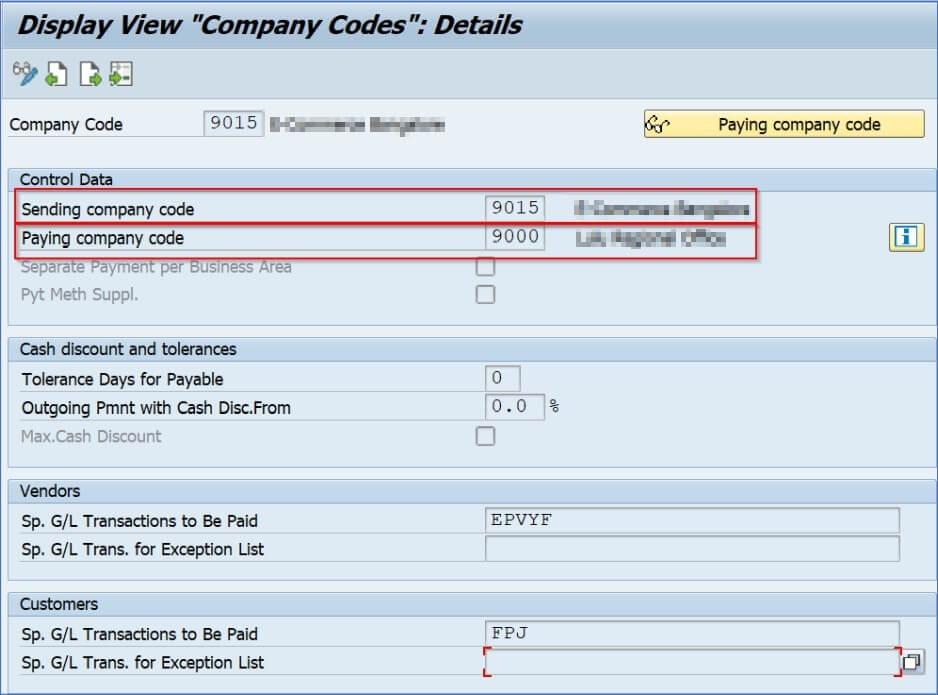Open the other entry selection icon
Image resolution: width=938 pixels, height=695 pixels.
coord(121,74)
